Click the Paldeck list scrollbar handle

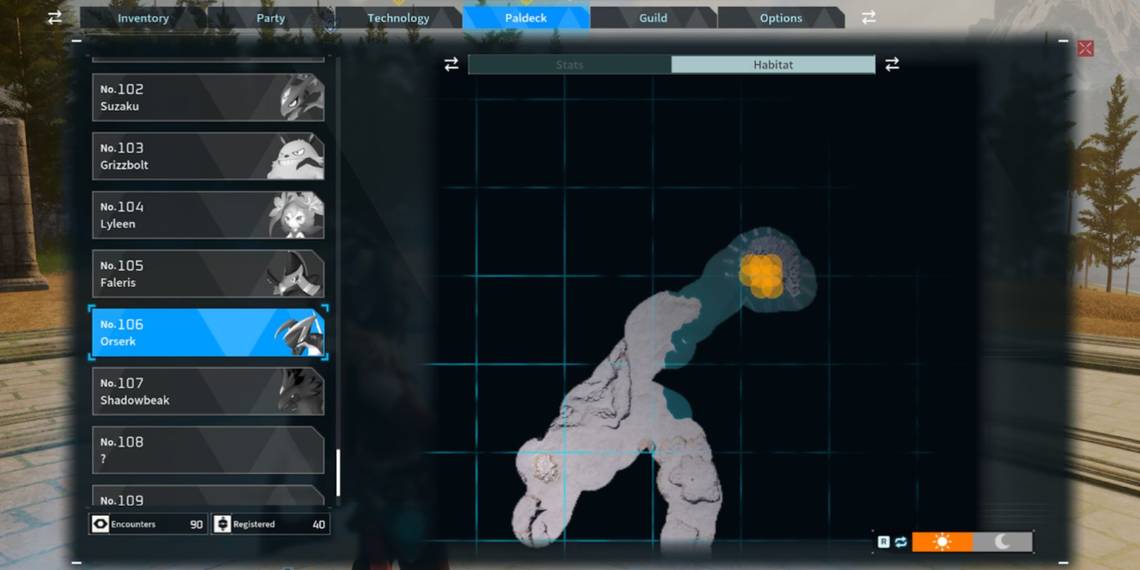pos(338,472)
